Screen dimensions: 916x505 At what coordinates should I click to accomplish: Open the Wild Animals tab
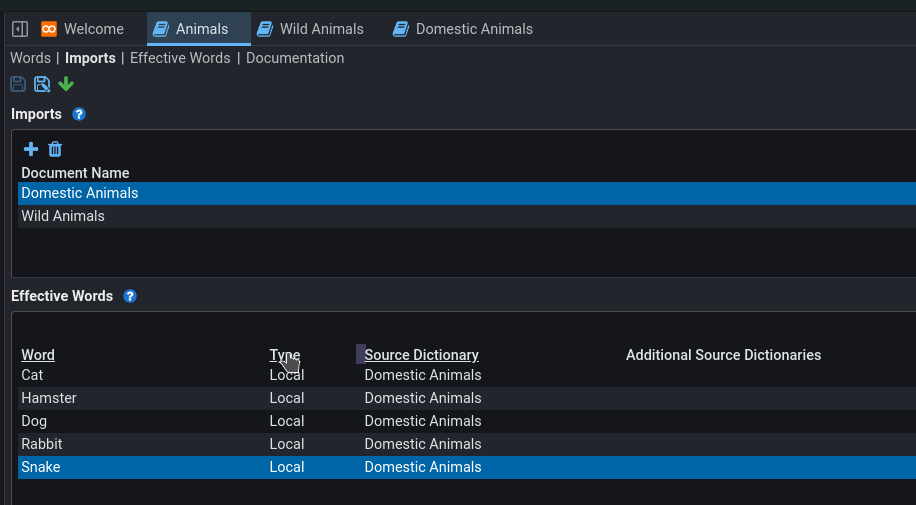(x=310, y=29)
